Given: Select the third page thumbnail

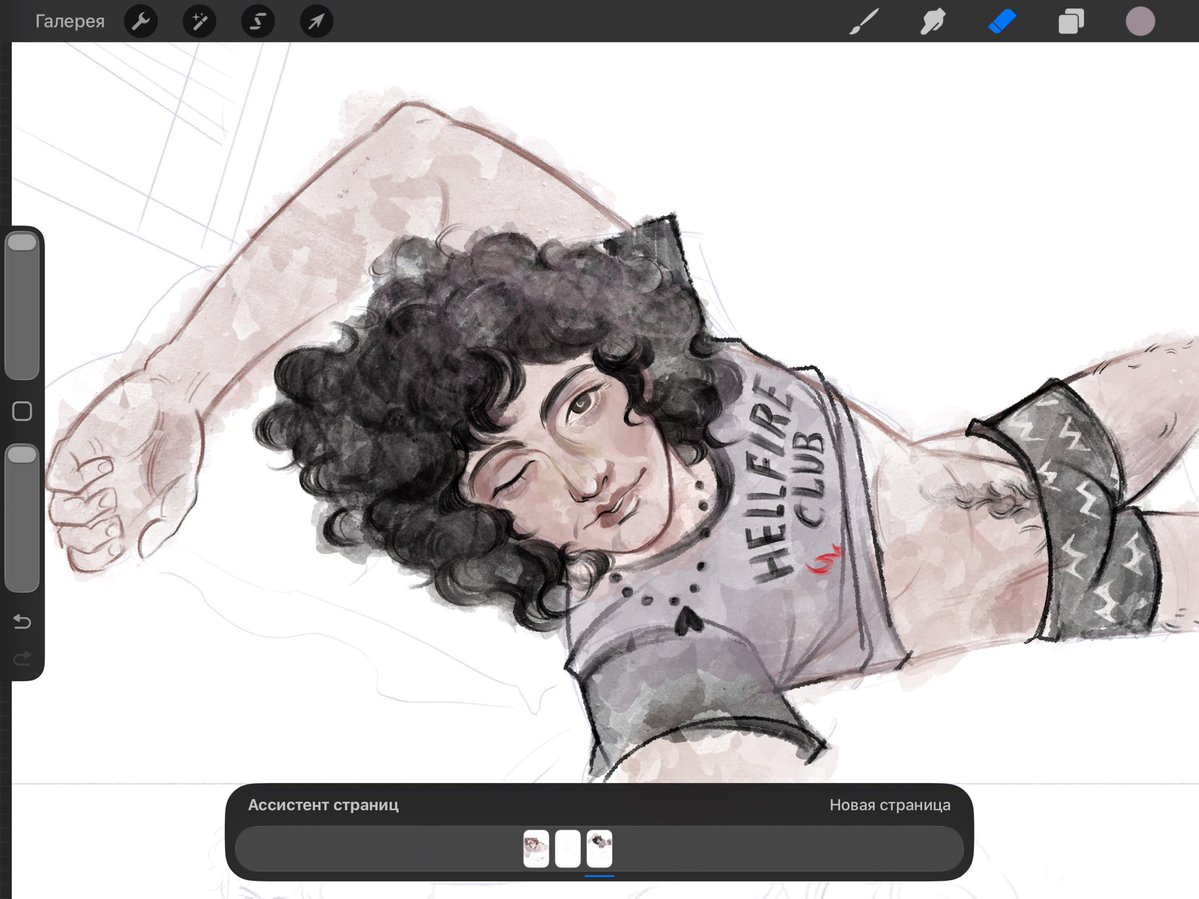Looking at the screenshot, I should click(x=600, y=849).
